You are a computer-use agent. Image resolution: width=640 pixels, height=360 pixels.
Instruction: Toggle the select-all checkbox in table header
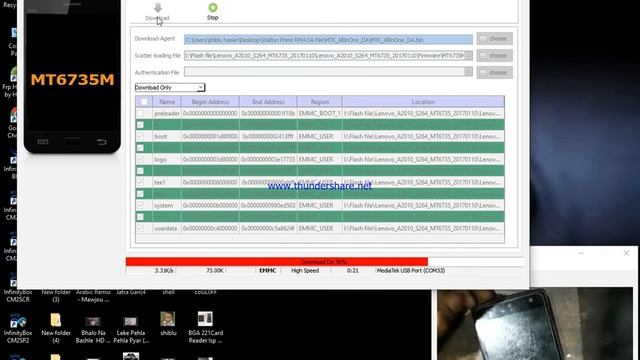tap(144, 102)
